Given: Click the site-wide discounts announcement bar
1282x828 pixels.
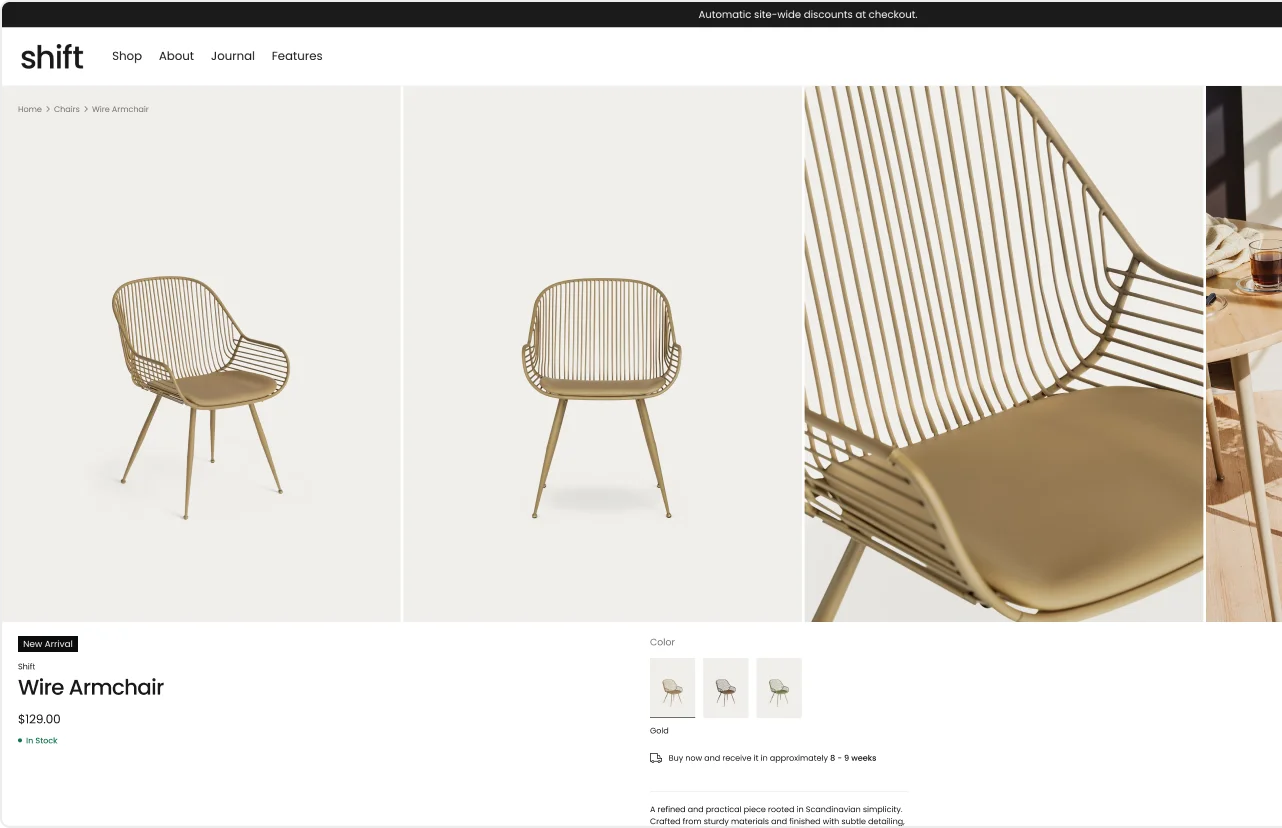Looking at the screenshot, I should click(x=807, y=14).
